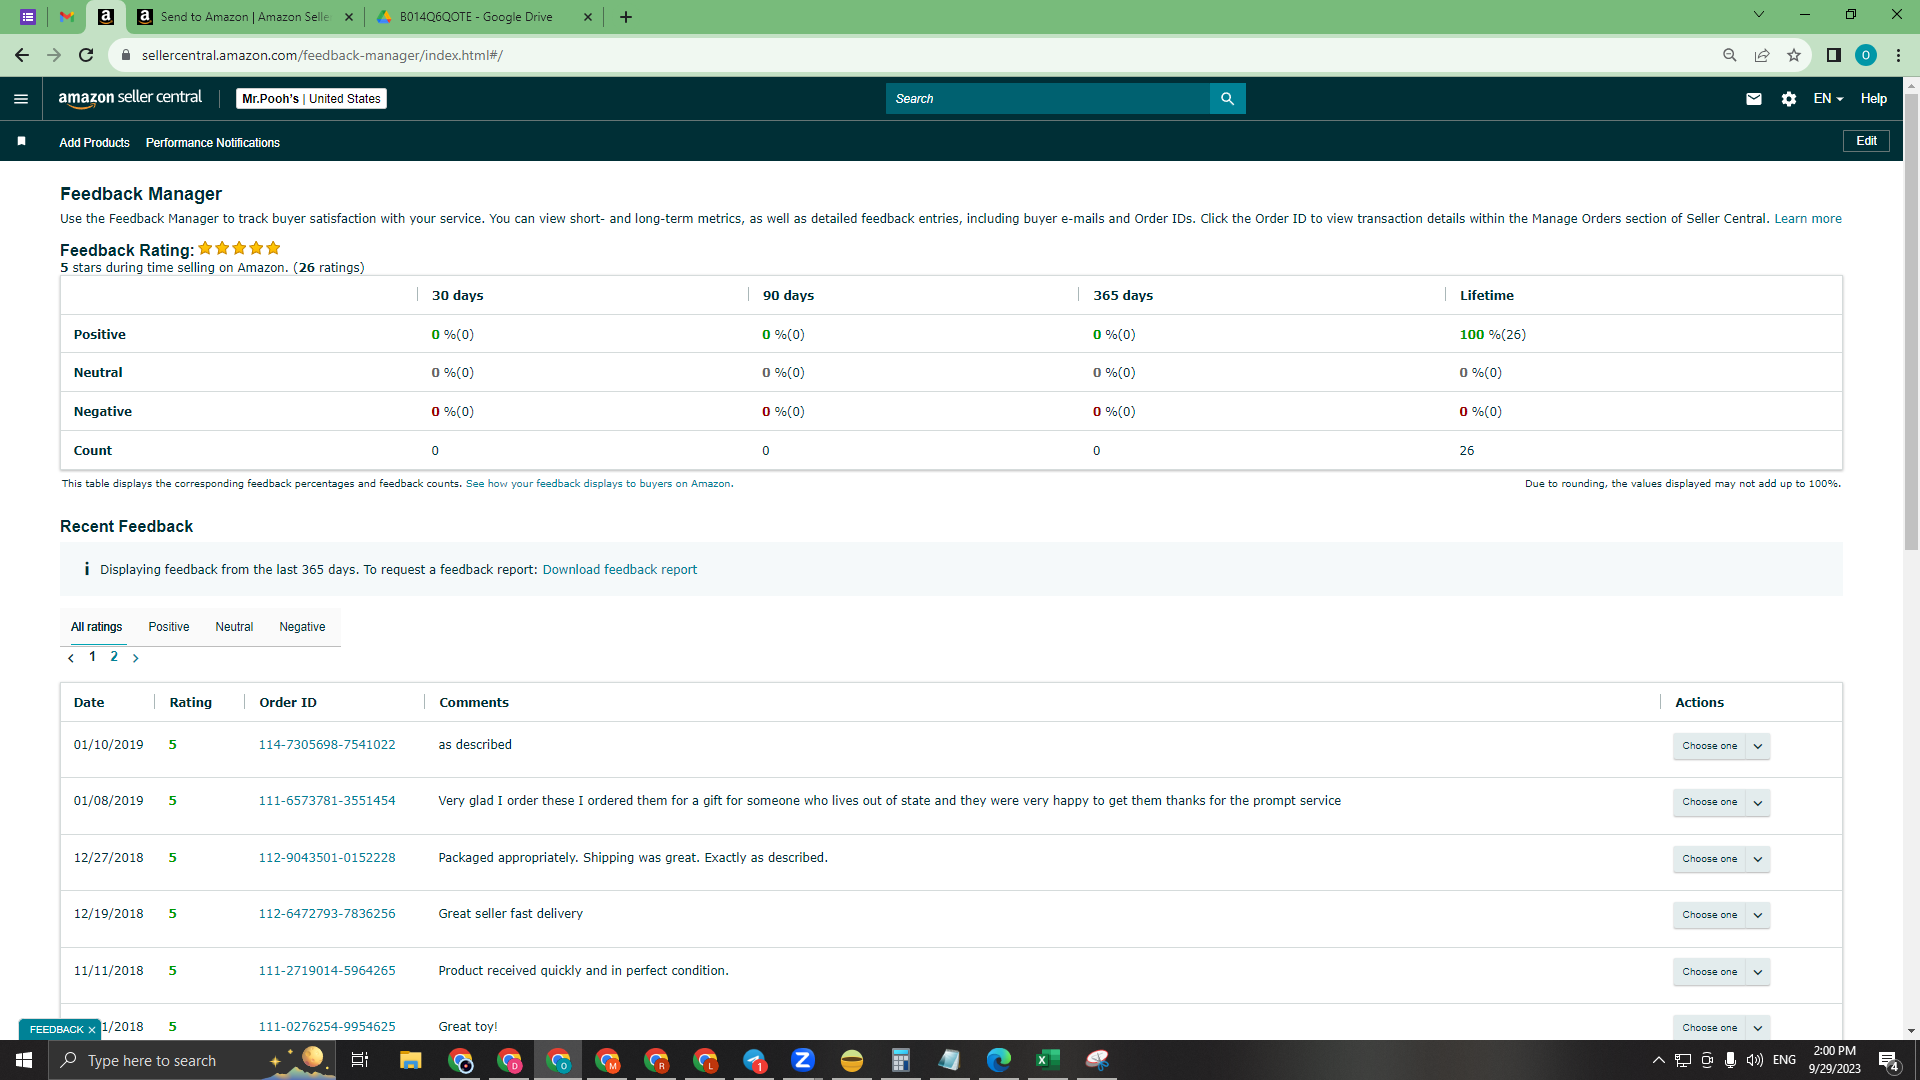Select the All ratings tab

point(96,627)
